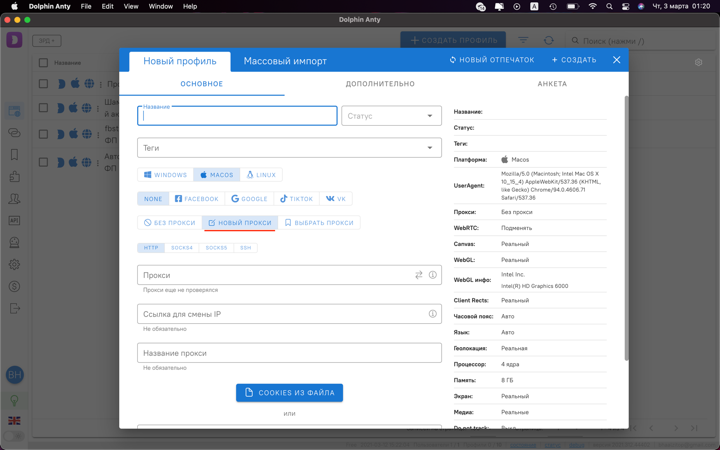Toggle the select-all checkbox beside Название header
The height and width of the screenshot is (450, 720).
tap(43, 62)
